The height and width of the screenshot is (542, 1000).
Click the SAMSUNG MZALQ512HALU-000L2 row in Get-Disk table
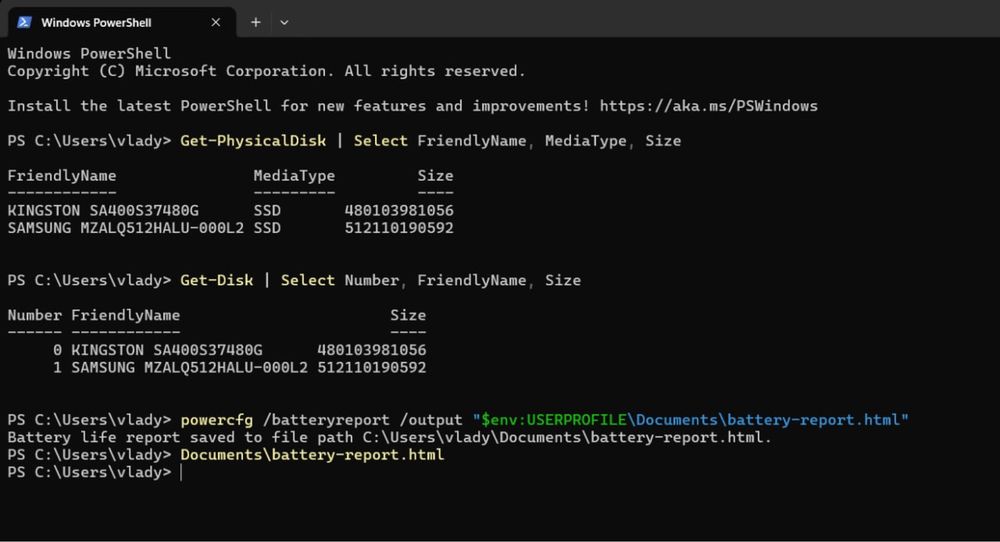[x=217, y=368]
